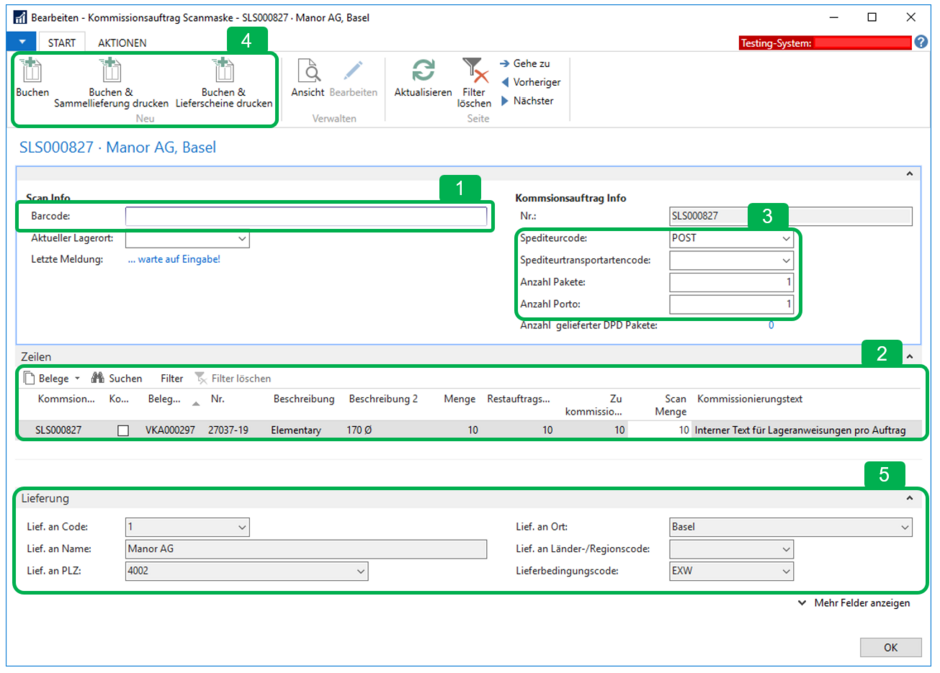Collapse the Lieferung section
The width and height of the screenshot is (940, 673).
pos(909,498)
